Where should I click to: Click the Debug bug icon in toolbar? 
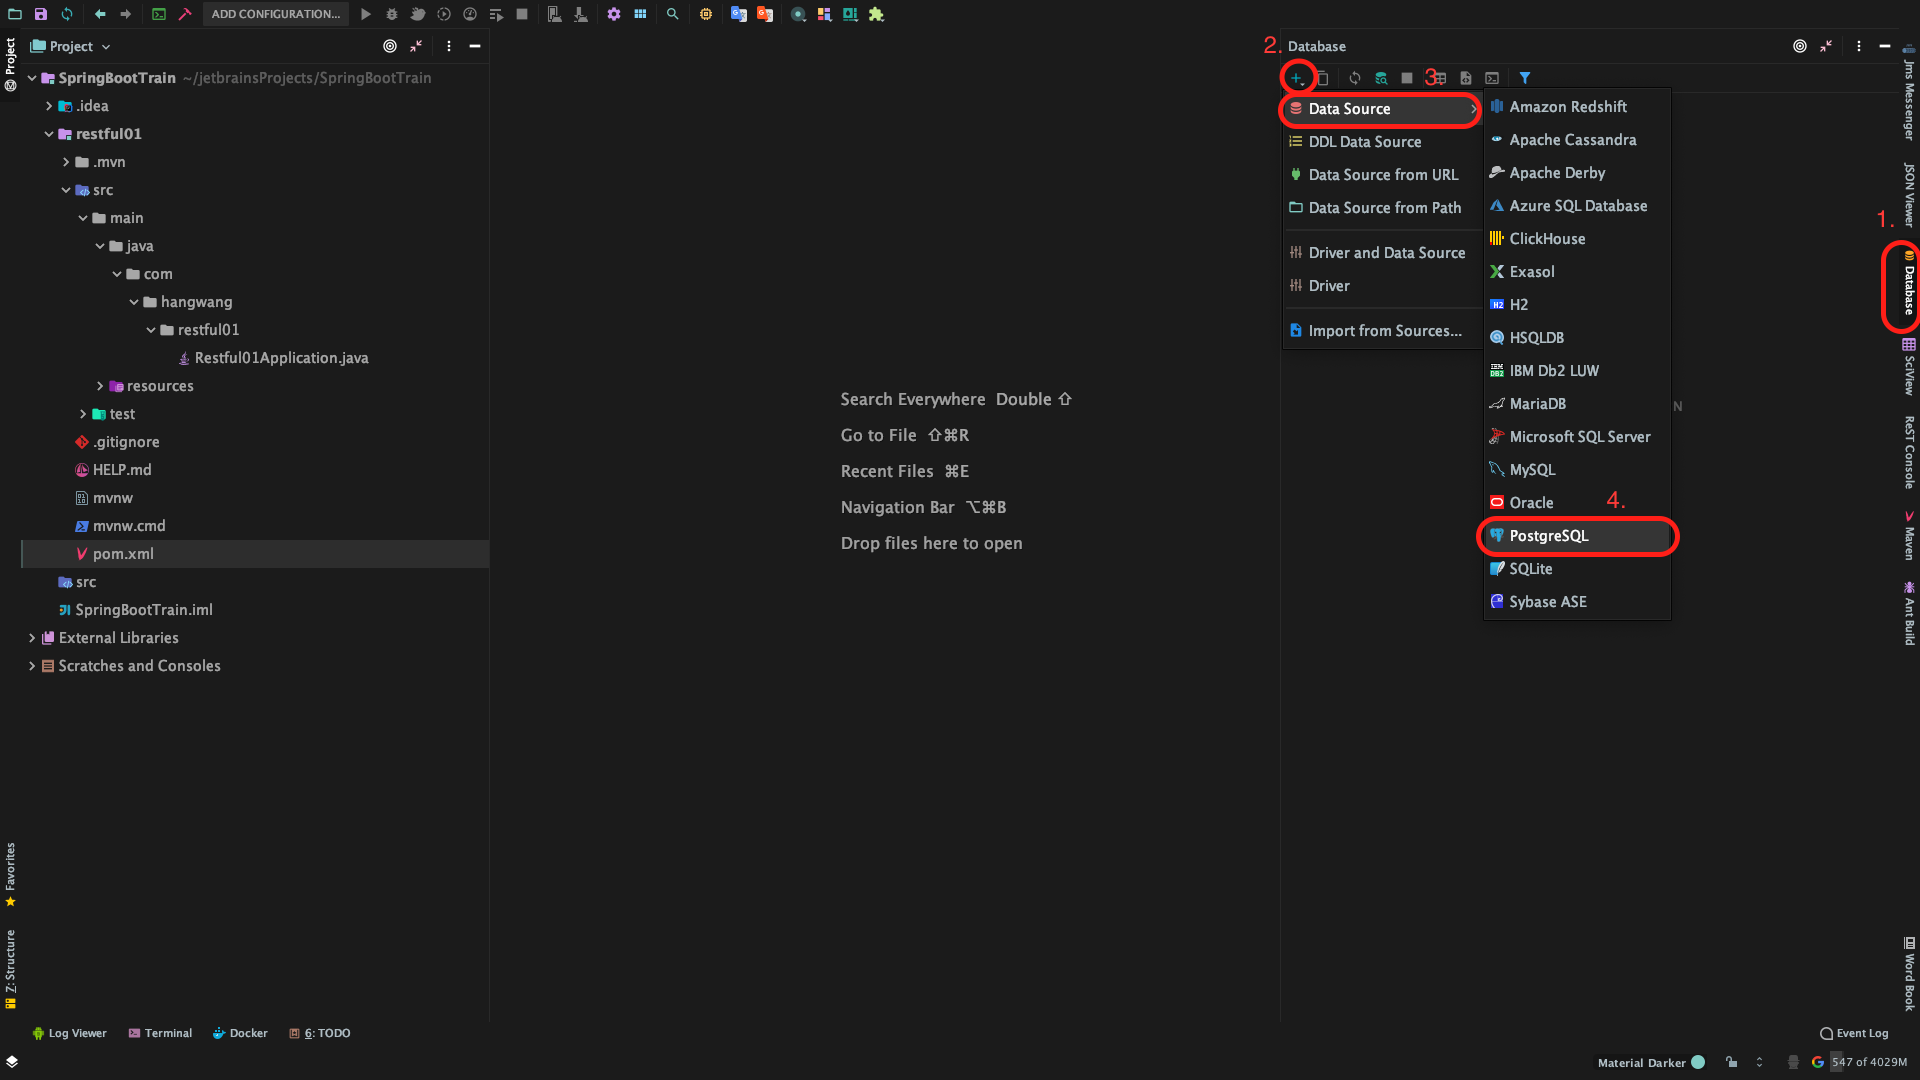point(392,14)
